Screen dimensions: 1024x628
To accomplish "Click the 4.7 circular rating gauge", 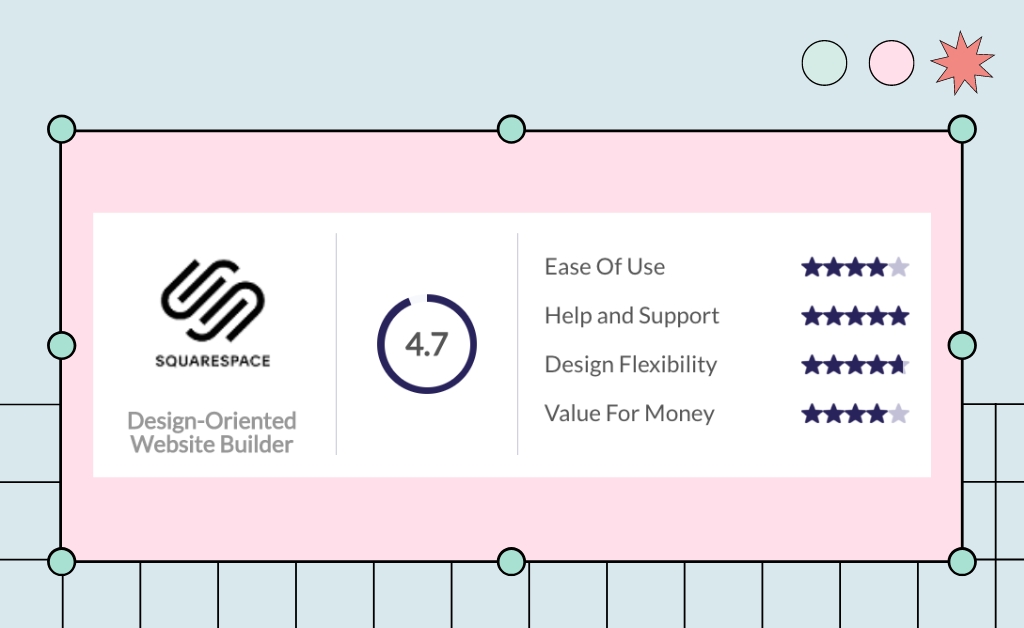I will (x=427, y=344).
